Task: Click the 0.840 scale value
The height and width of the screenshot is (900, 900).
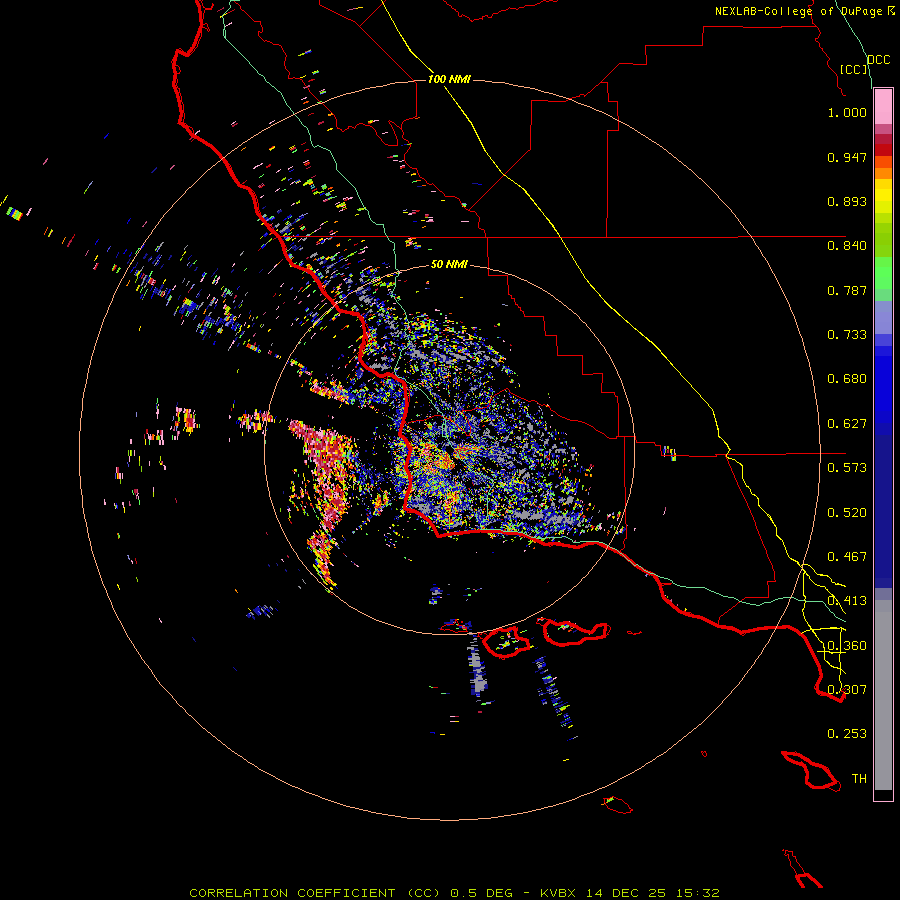Action: (x=847, y=246)
